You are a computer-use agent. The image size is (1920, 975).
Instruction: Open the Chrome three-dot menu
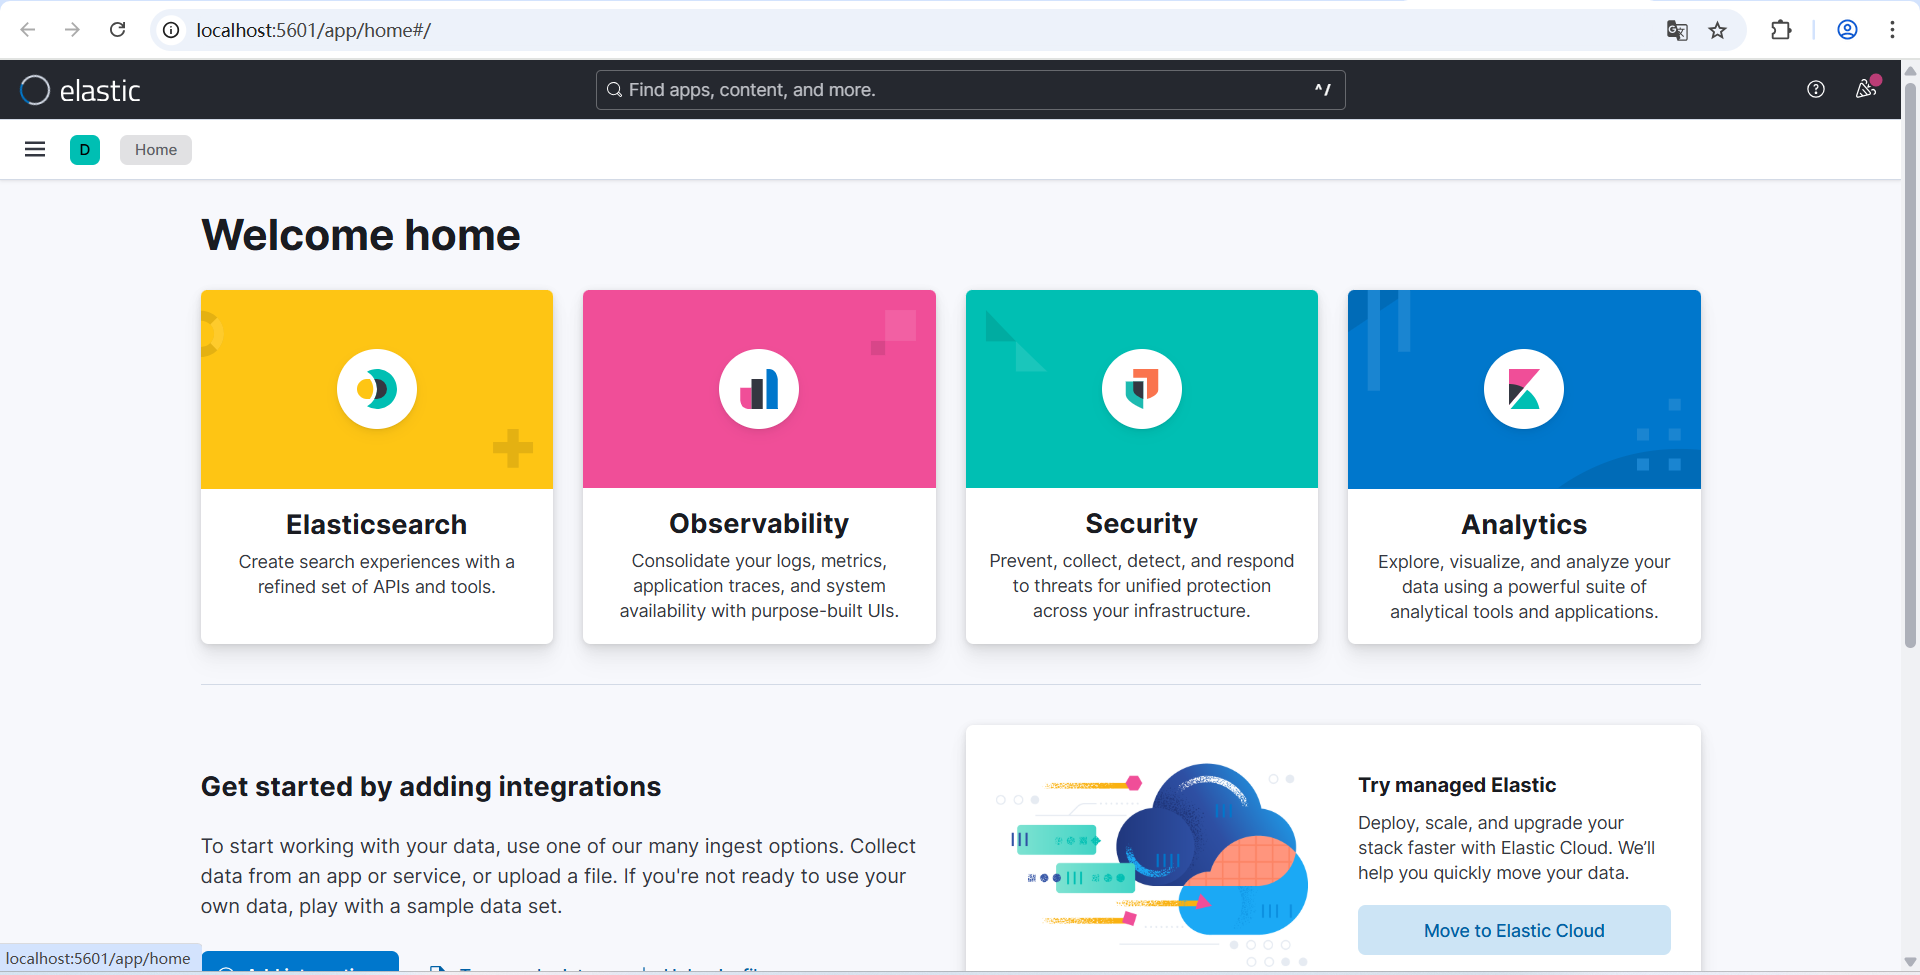[1892, 30]
